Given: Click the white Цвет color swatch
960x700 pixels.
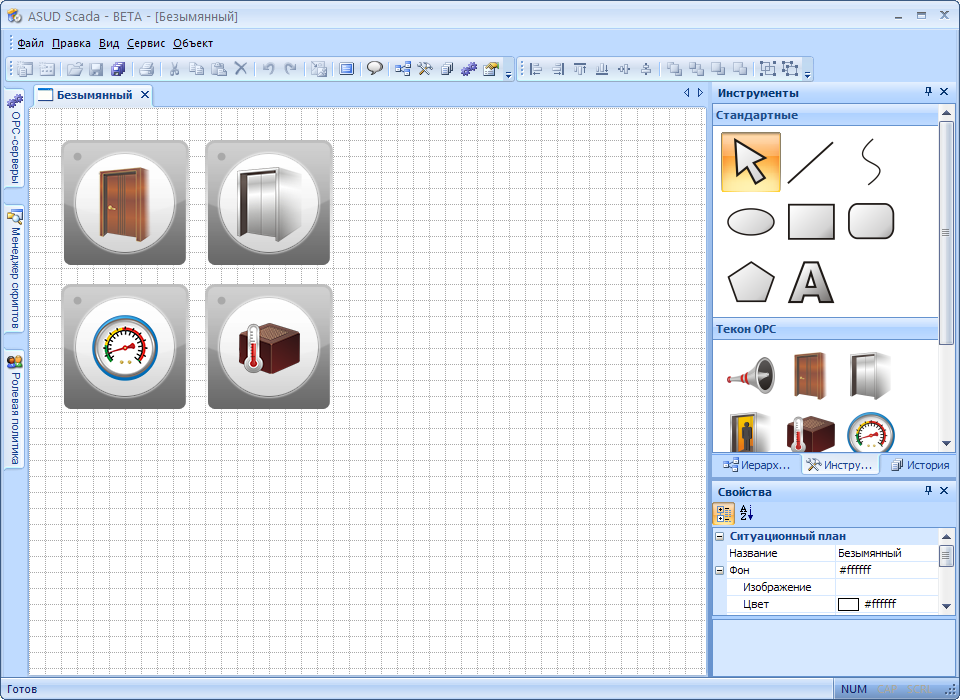Looking at the screenshot, I should coord(848,604).
